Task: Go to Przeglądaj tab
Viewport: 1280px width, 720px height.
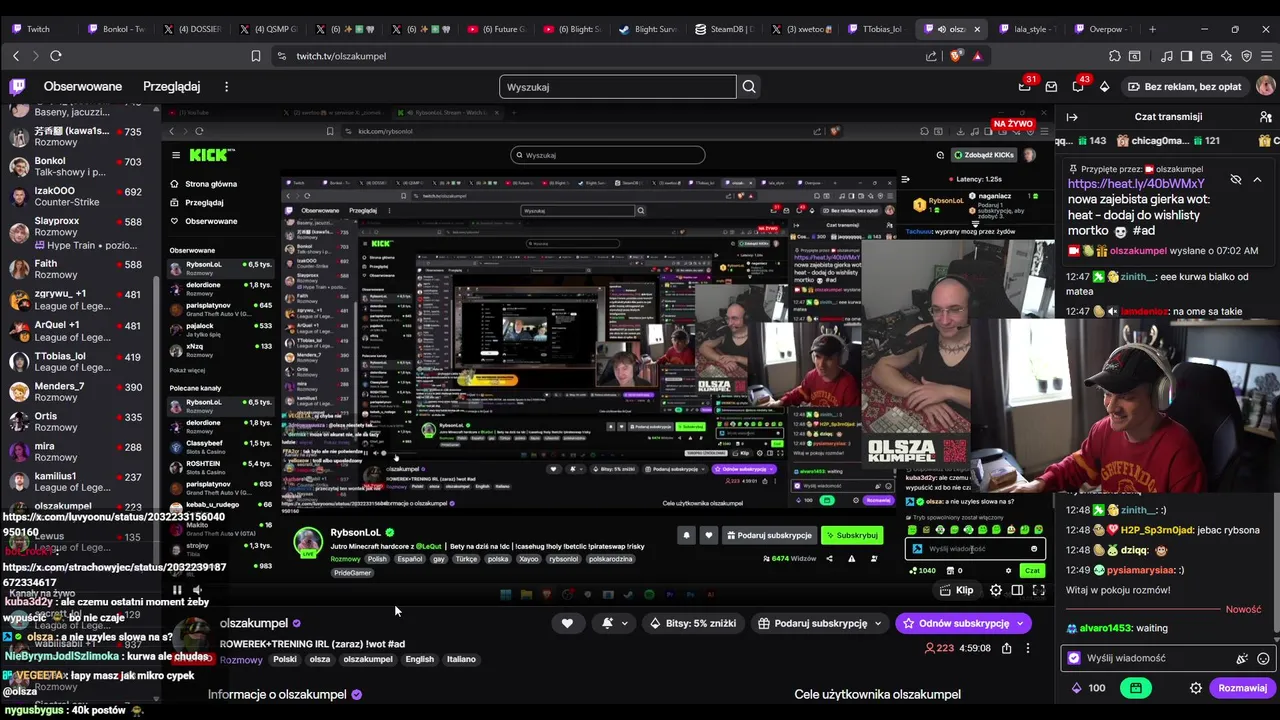Action: (171, 87)
